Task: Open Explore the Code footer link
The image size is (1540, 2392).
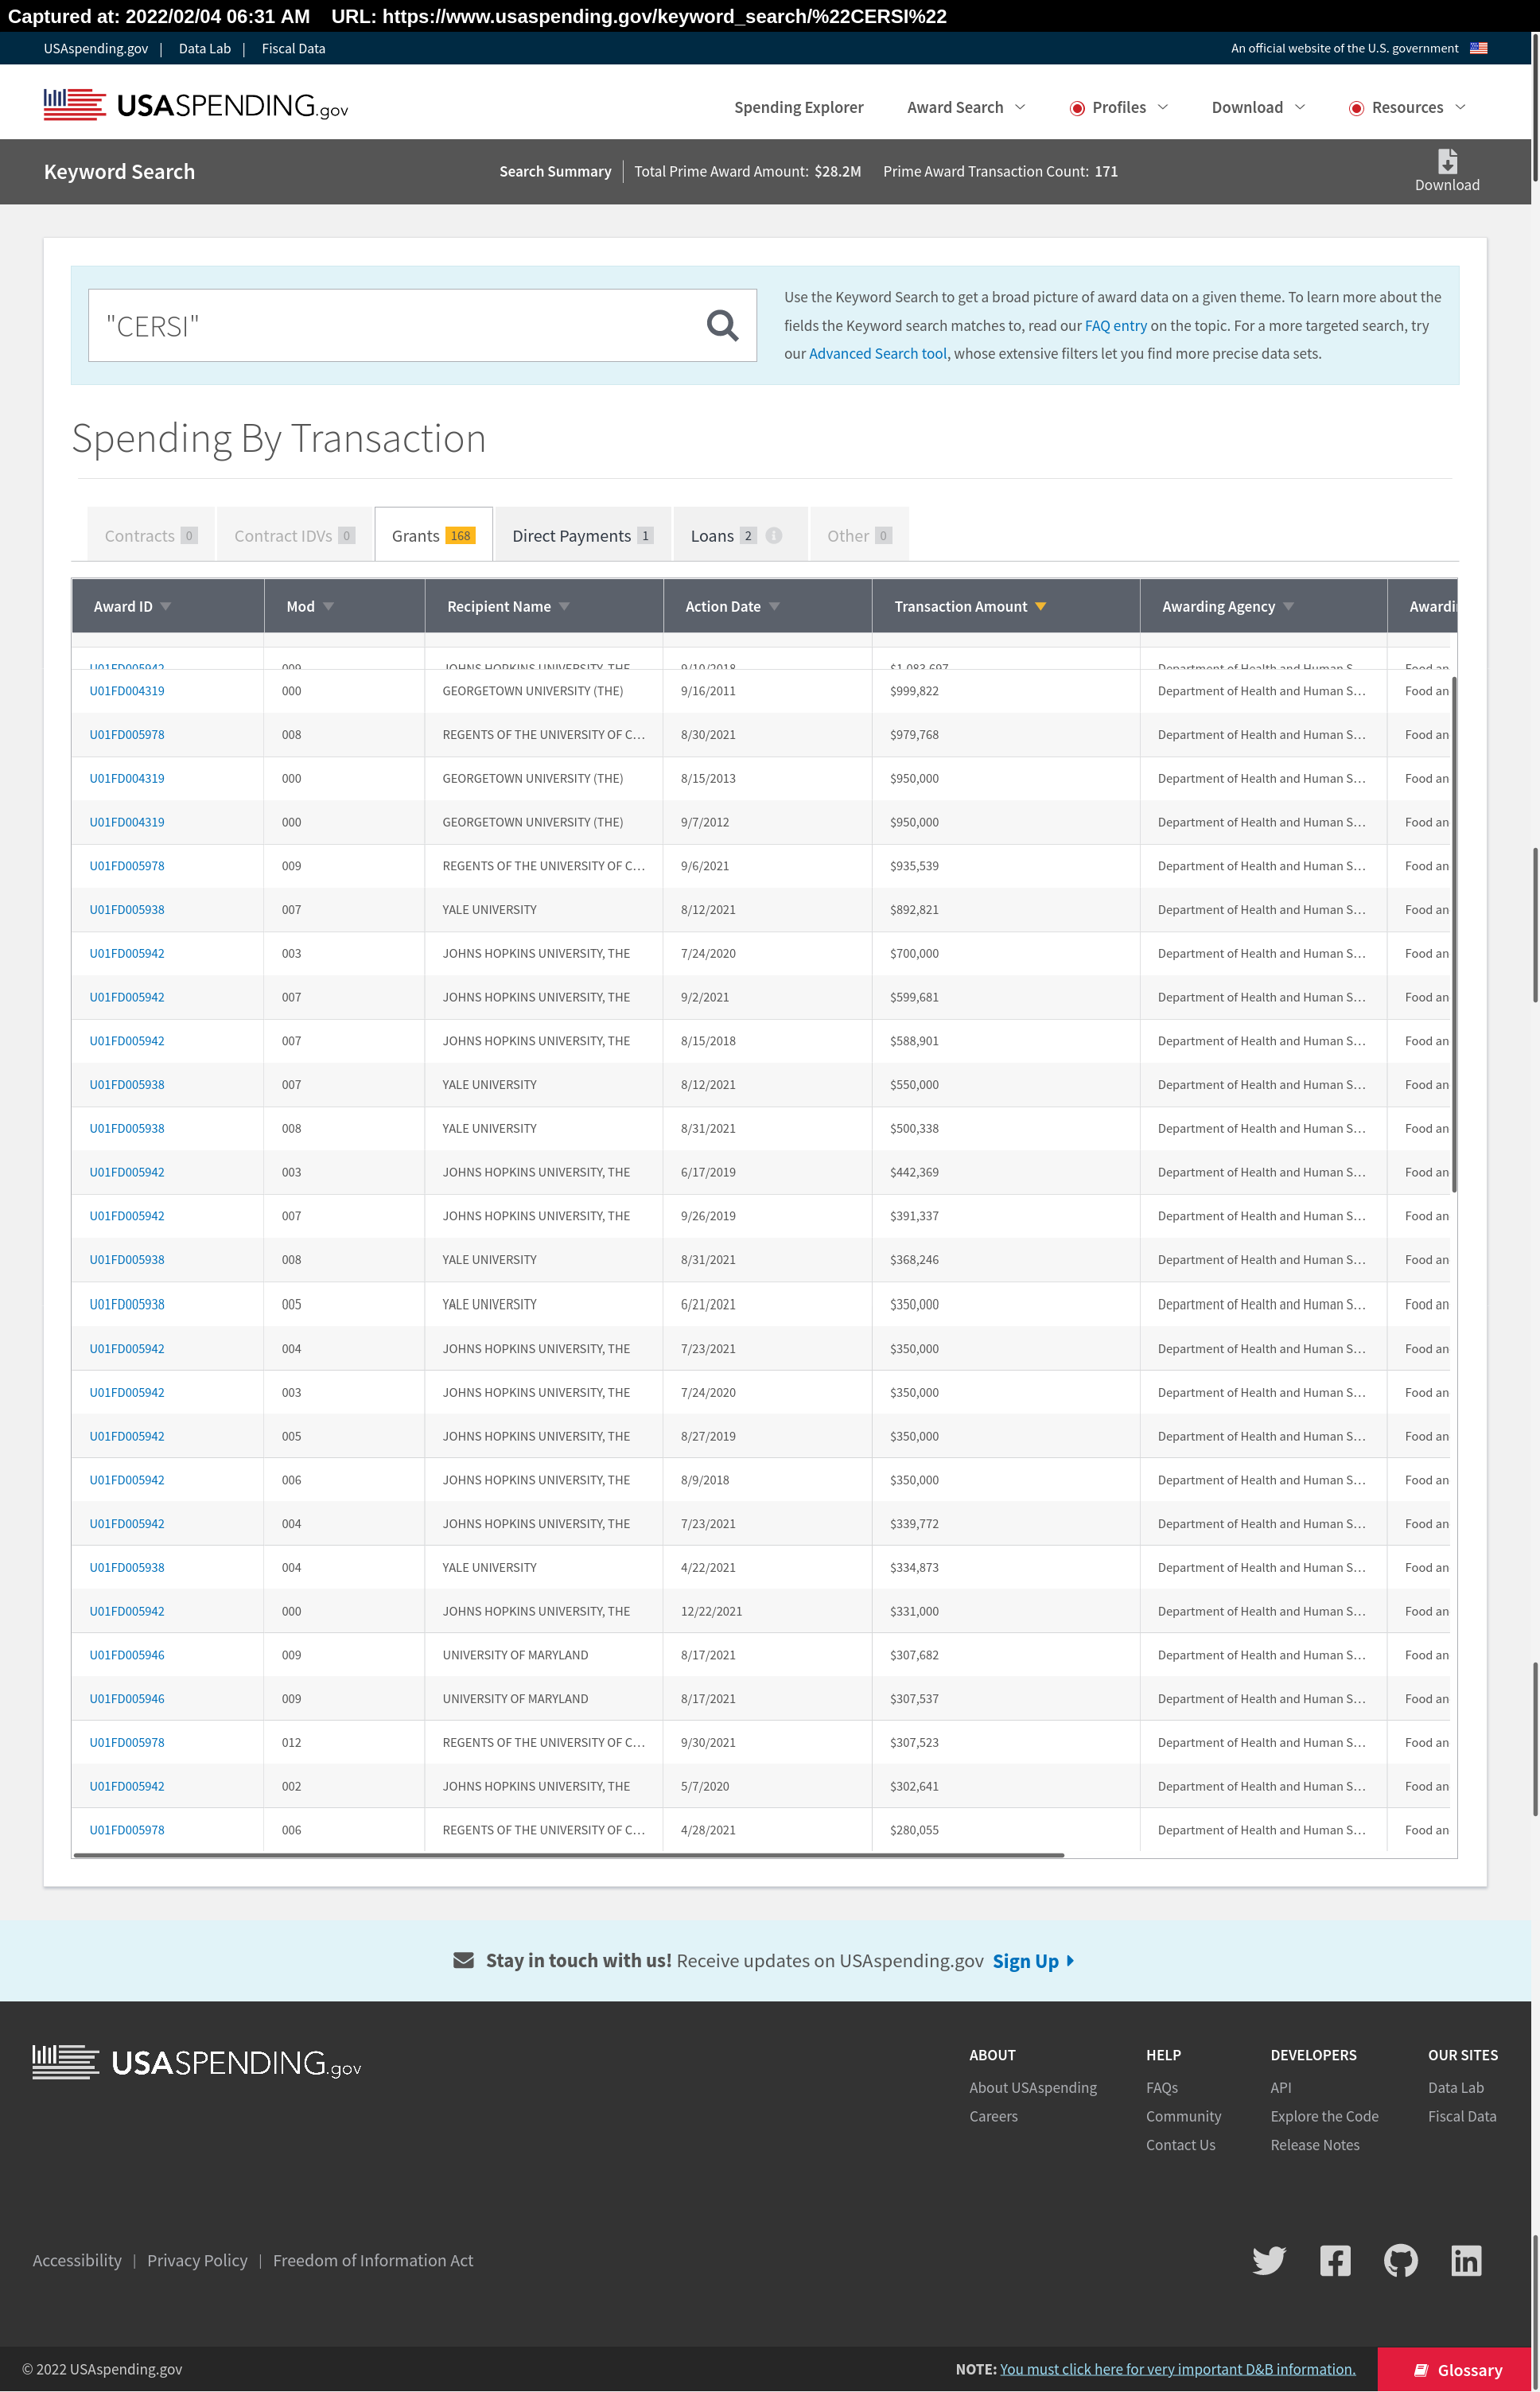Action: 1324,2116
